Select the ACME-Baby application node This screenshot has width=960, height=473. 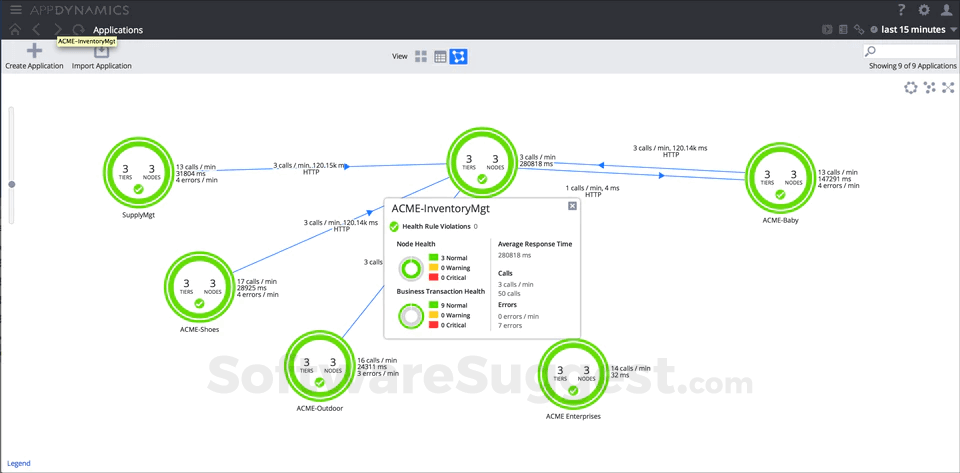coord(780,176)
